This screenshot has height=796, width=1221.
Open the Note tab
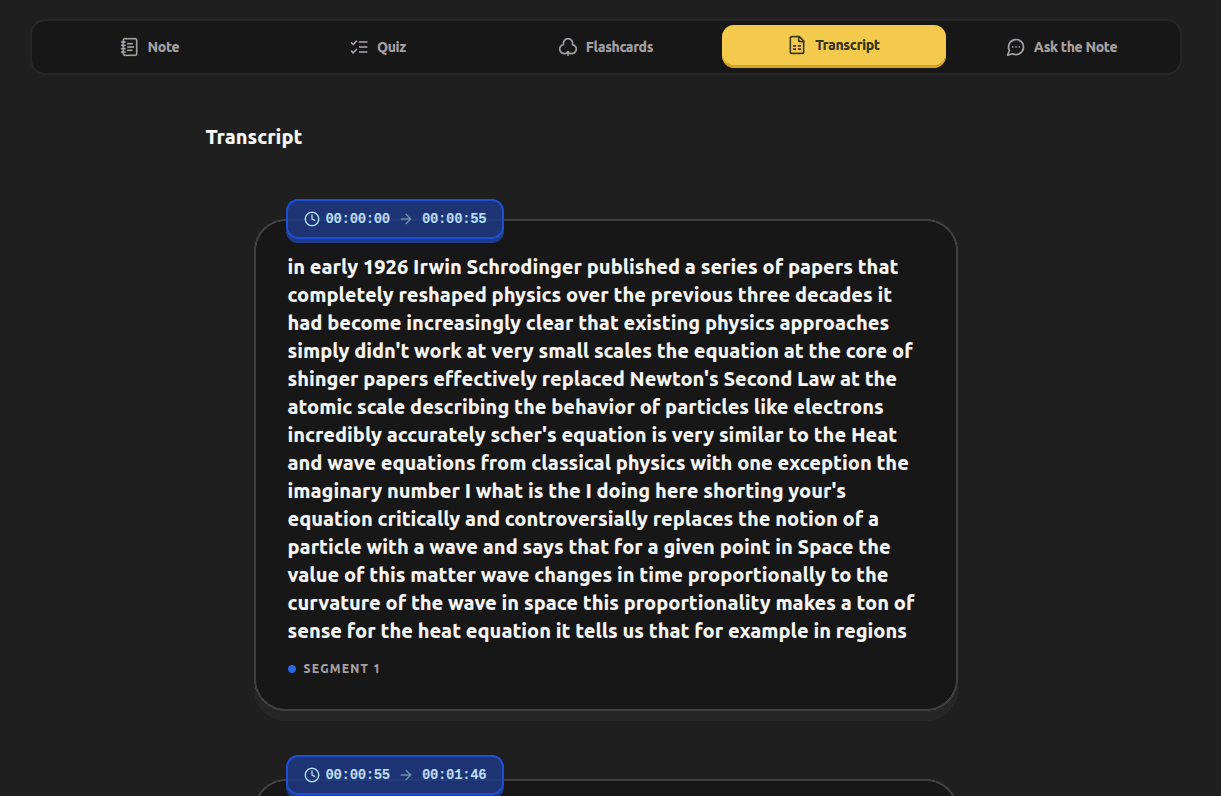point(150,47)
